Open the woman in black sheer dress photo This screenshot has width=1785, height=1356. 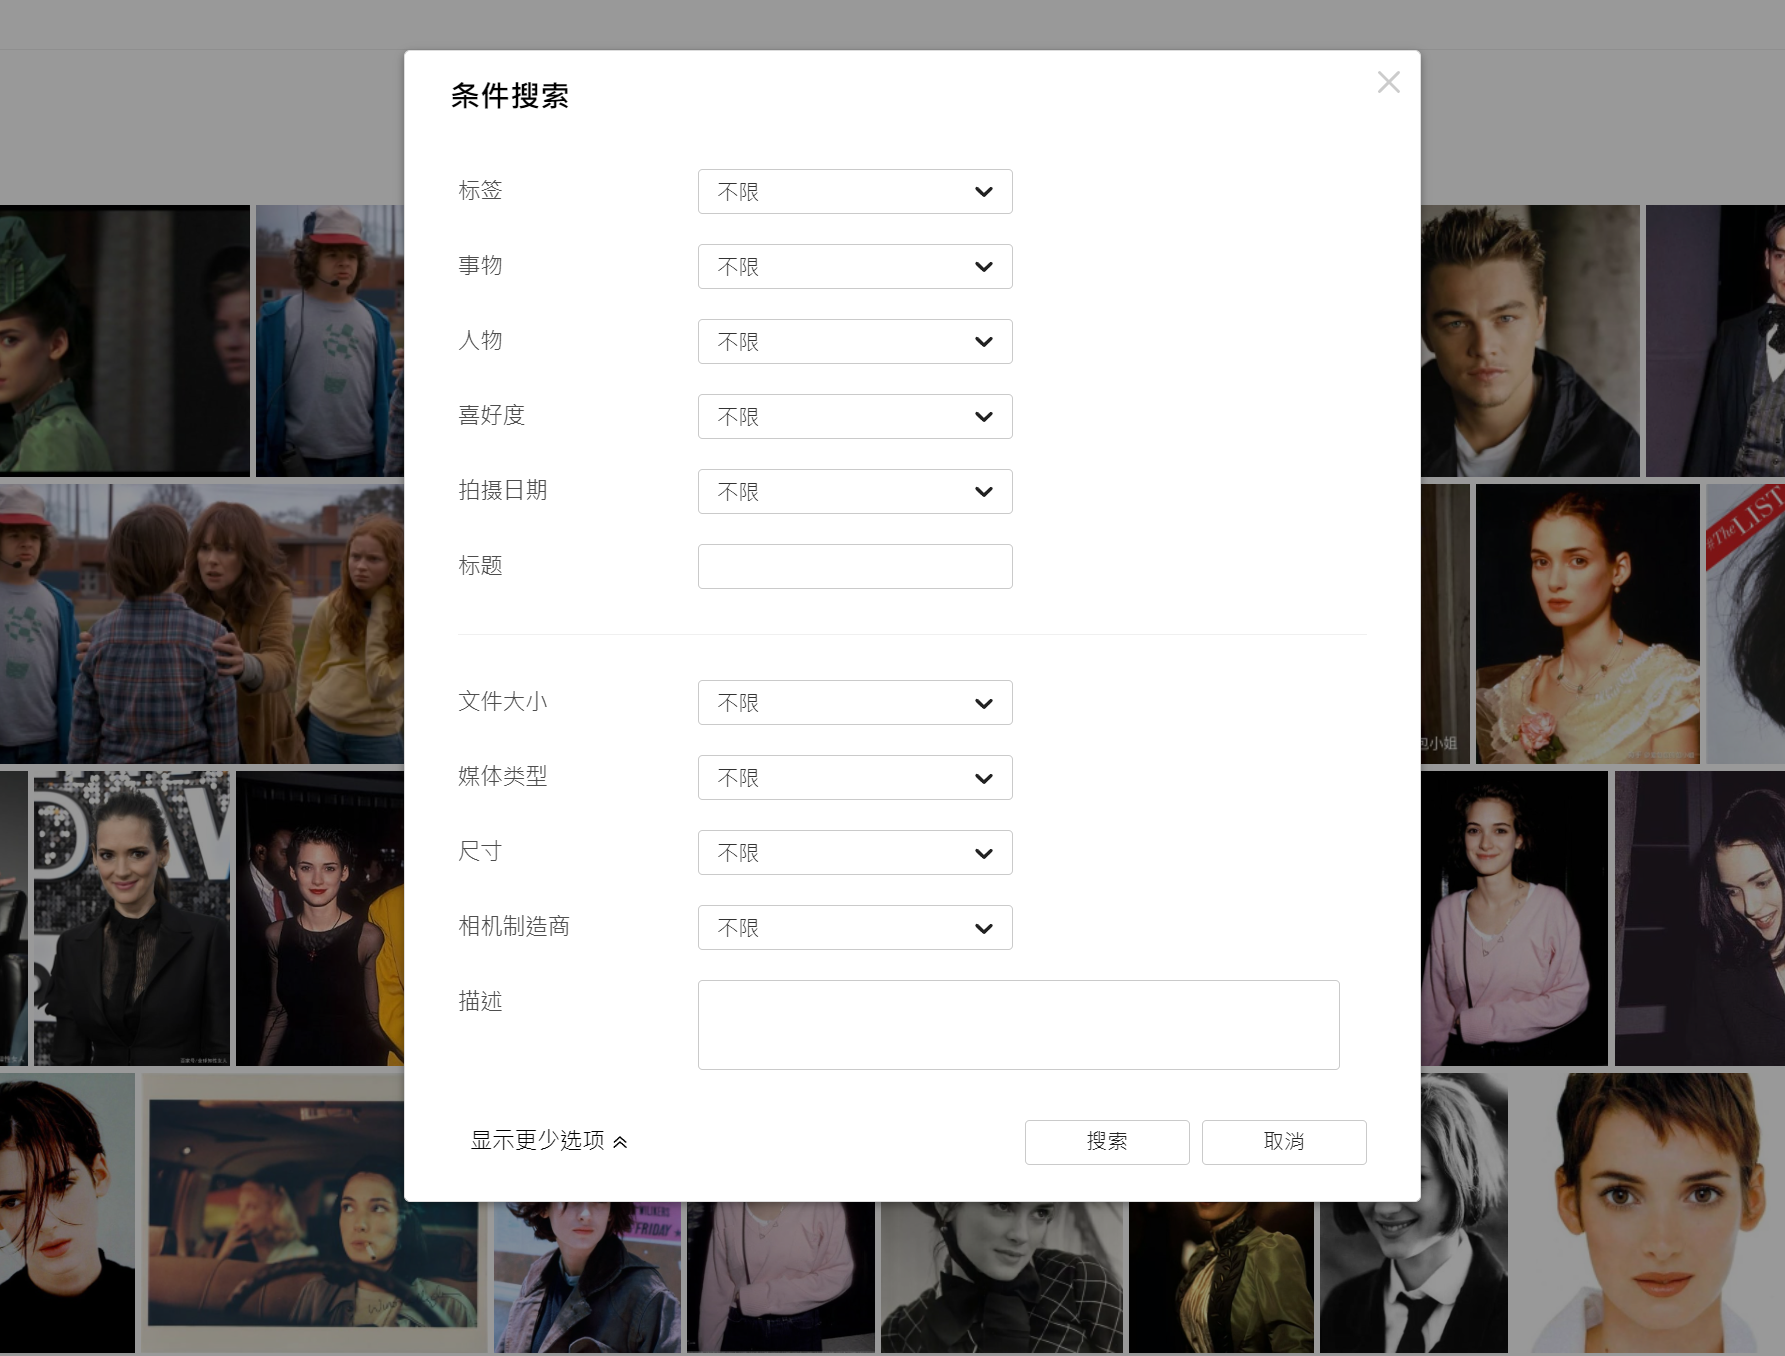[x=320, y=918]
